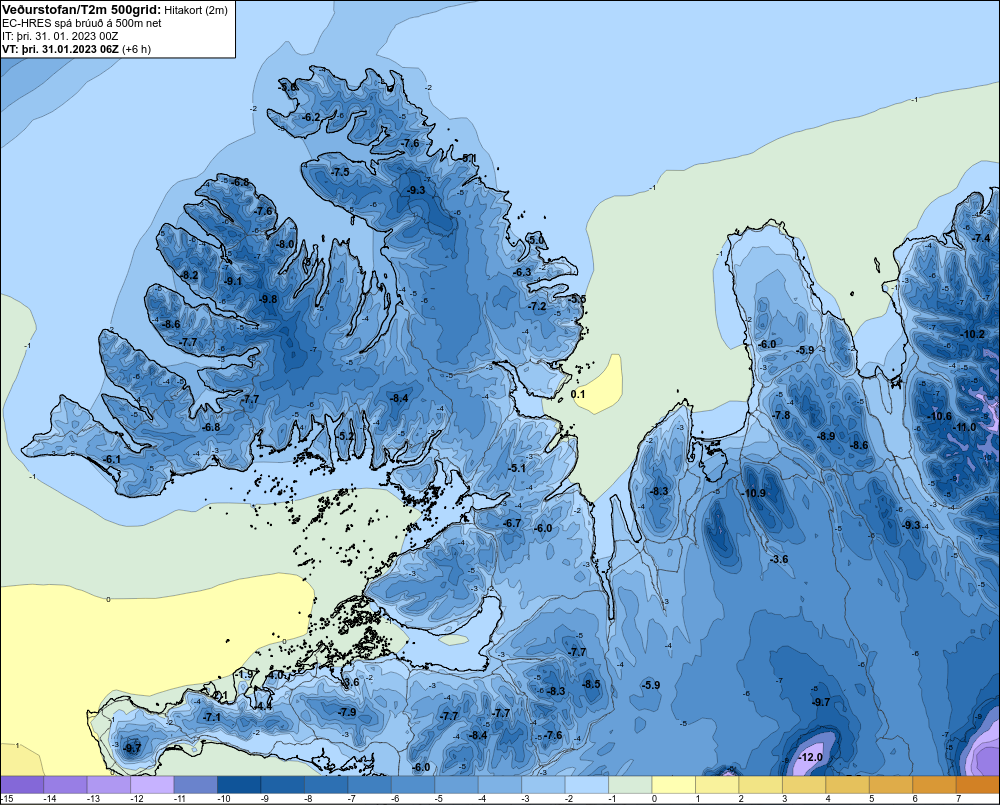Click the -6.3 temperature label

coord(522,272)
